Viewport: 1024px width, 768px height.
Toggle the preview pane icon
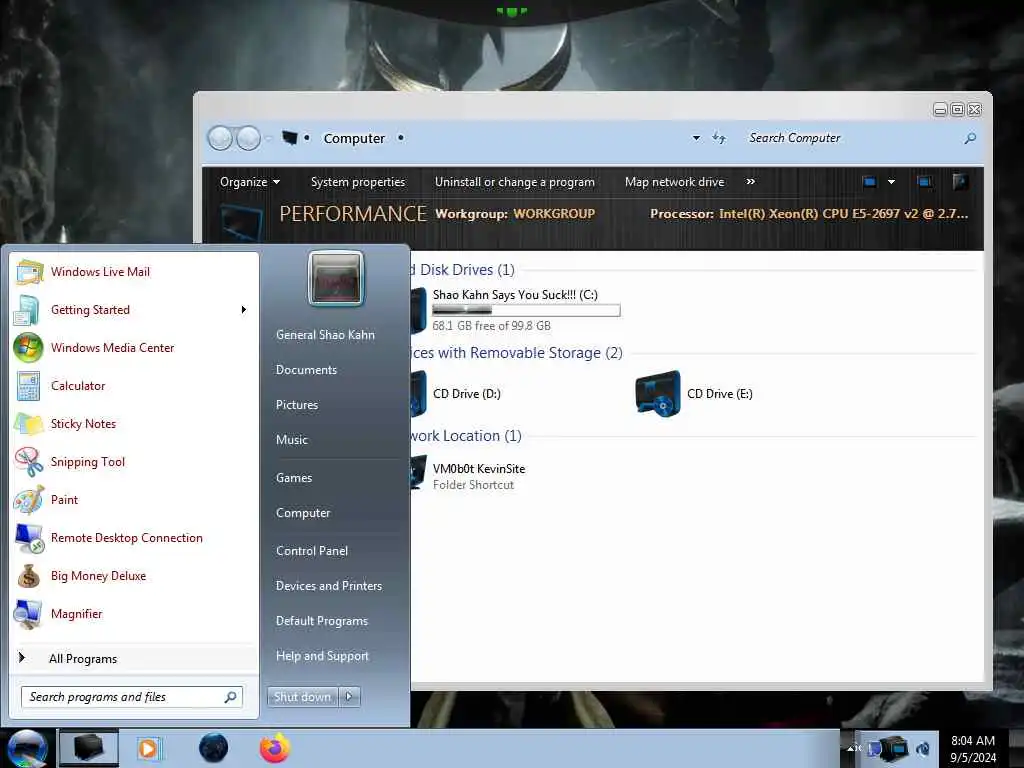(924, 182)
